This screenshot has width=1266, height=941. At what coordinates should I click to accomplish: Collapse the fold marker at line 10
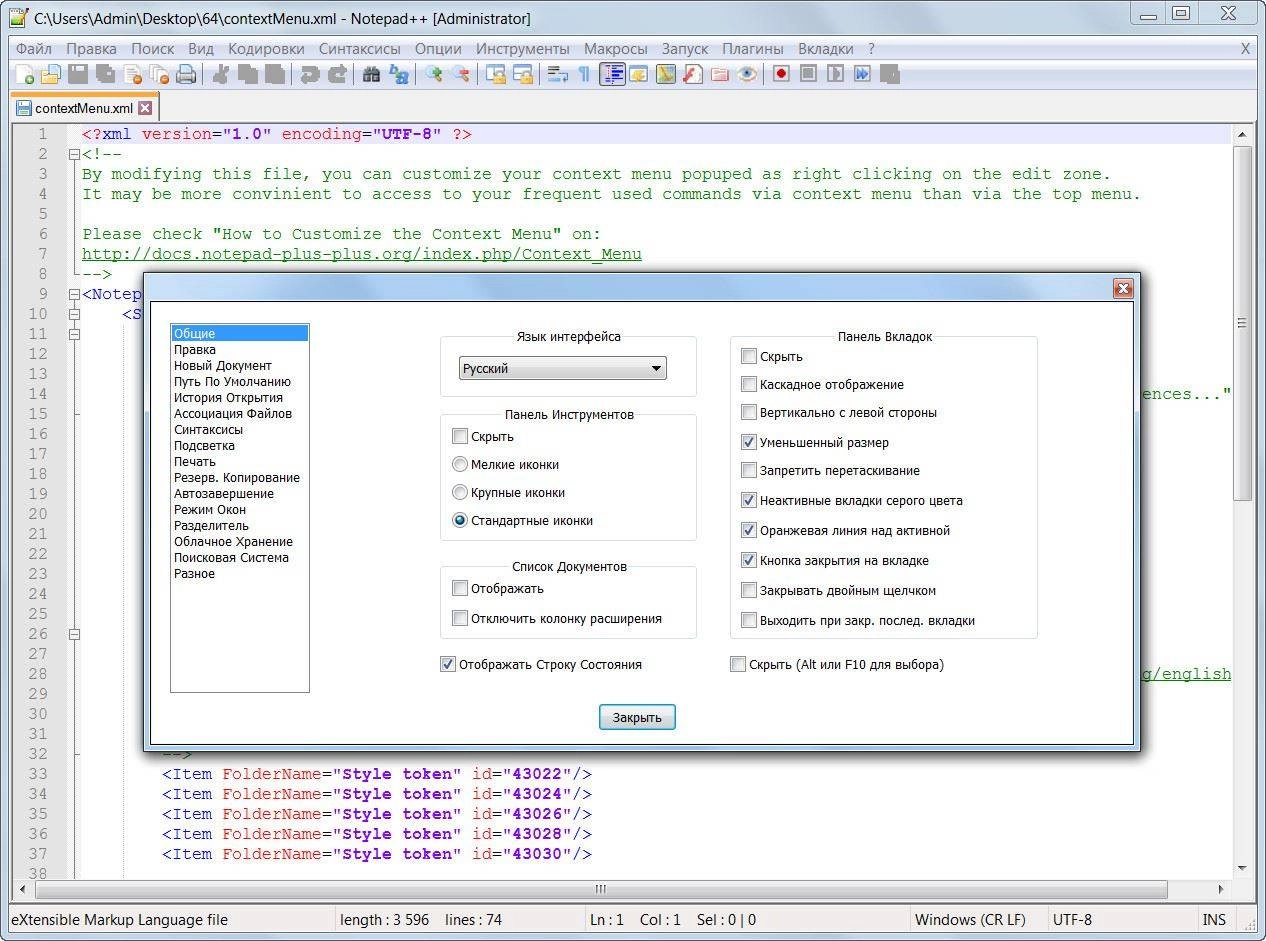[x=74, y=314]
